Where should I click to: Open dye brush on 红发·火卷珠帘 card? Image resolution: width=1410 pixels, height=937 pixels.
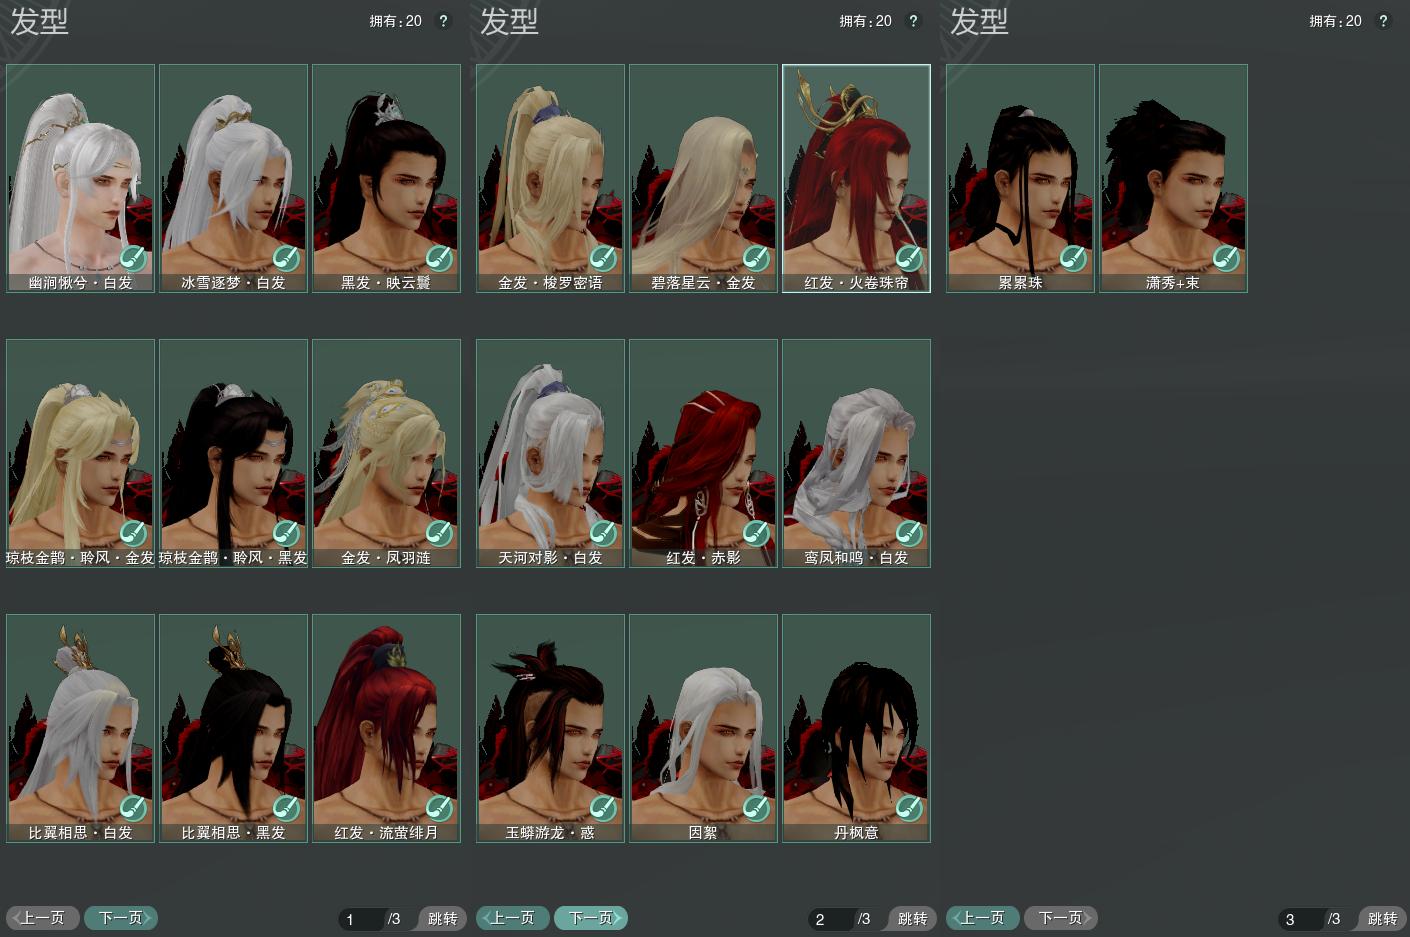point(909,259)
